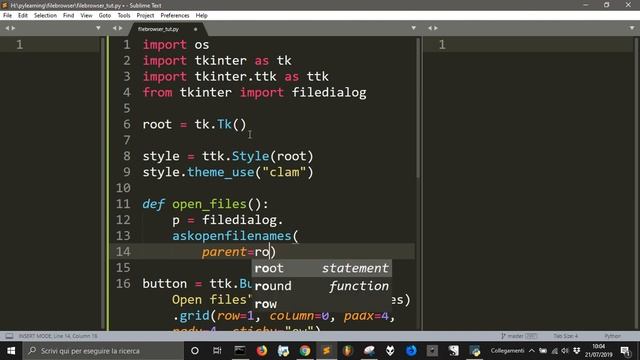This screenshot has height=360, width=640.
Task: Open middle pane tab list dropdown
Action: coord(413,28)
